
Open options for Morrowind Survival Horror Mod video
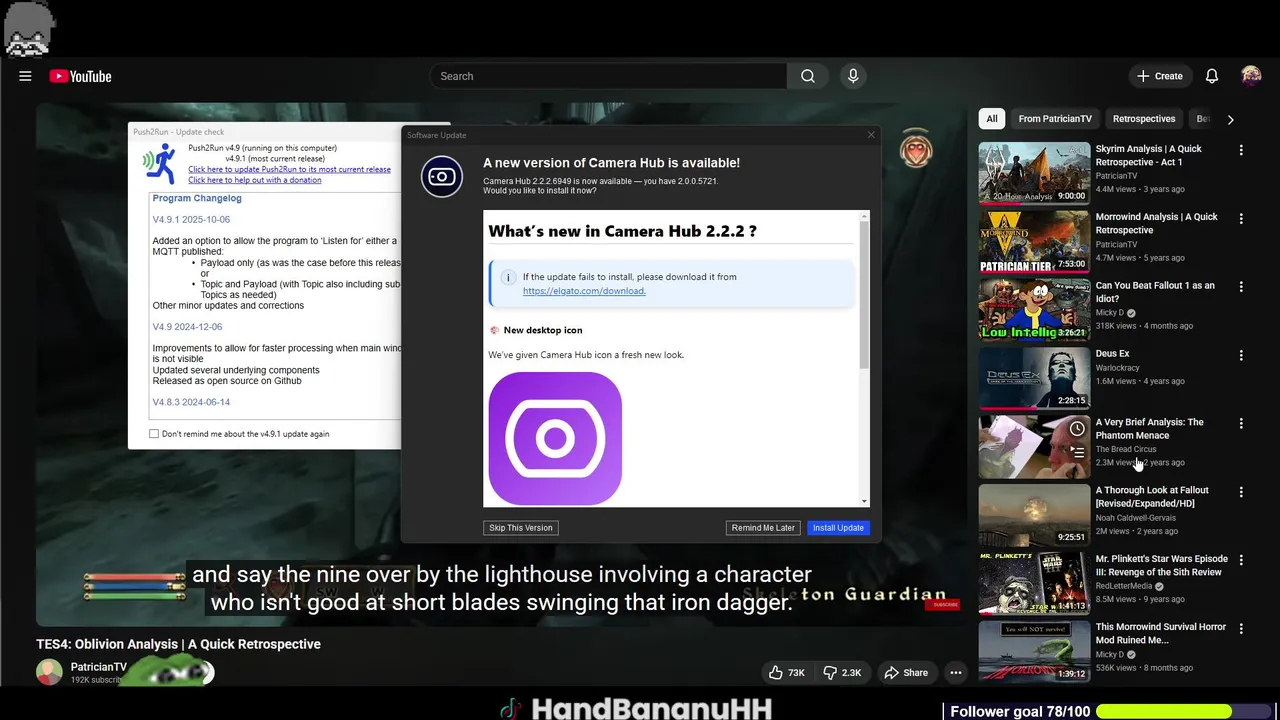coord(1241,628)
